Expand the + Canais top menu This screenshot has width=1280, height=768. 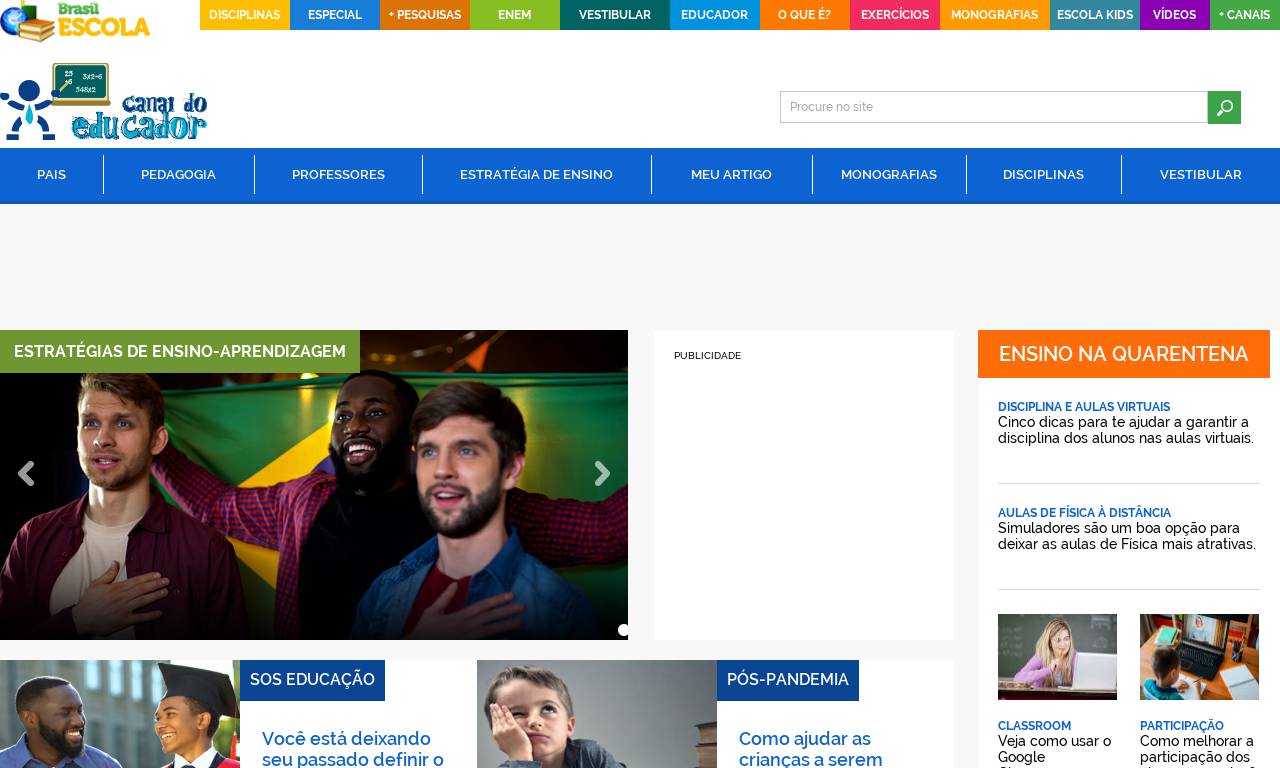[x=1244, y=15]
